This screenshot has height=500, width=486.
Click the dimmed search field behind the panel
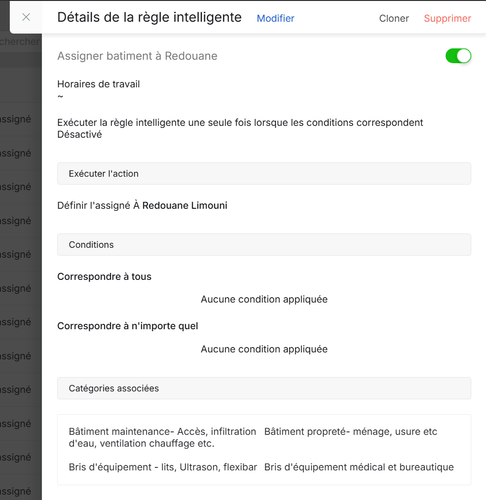[x=20, y=42]
